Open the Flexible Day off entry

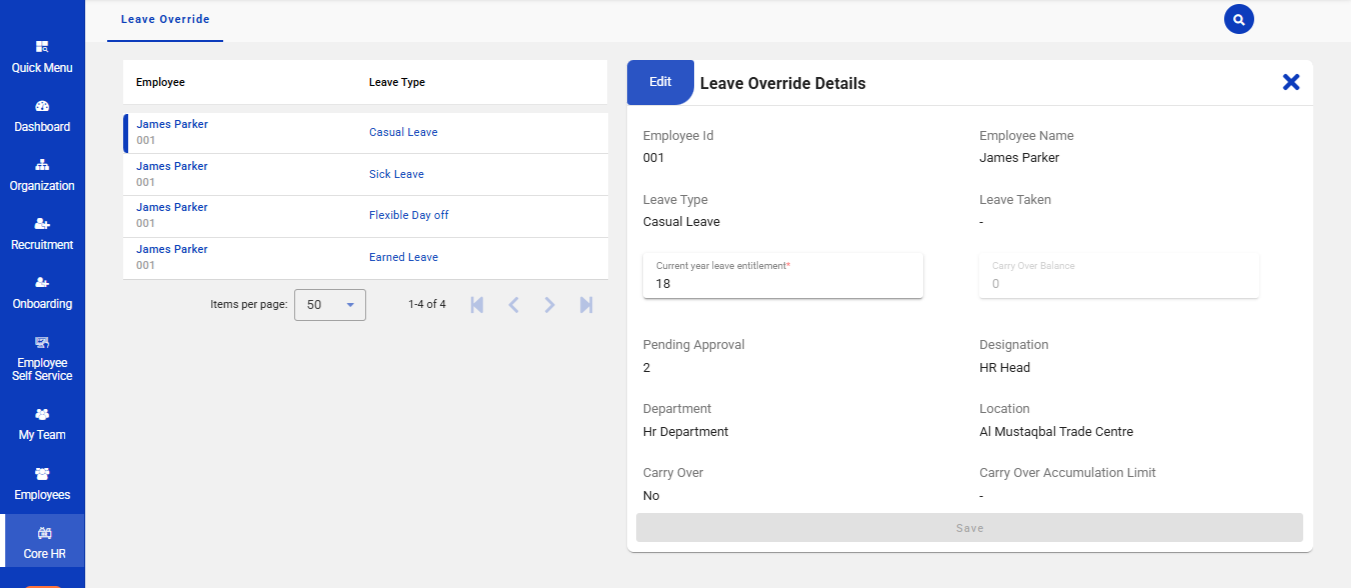pos(365,216)
